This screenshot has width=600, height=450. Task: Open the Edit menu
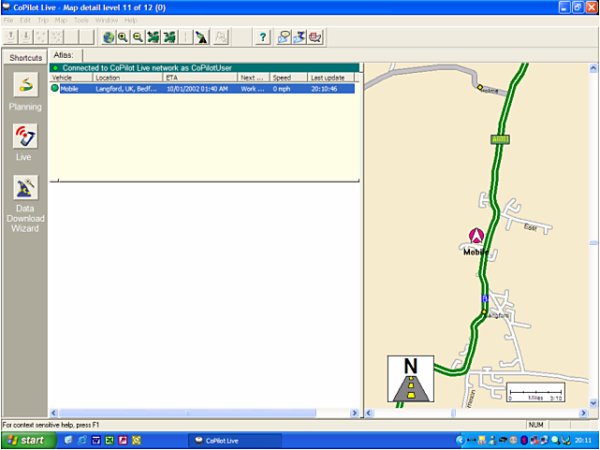tap(25, 20)
